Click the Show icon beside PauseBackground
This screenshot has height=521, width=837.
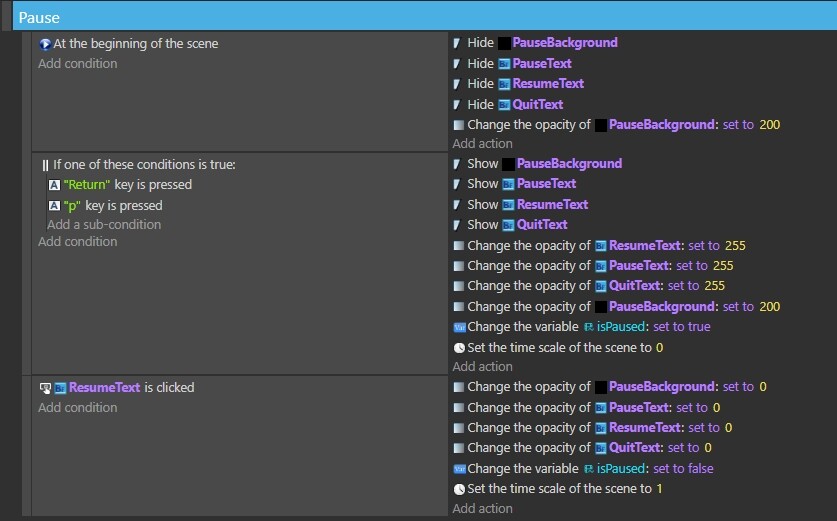tap(457, 164)
